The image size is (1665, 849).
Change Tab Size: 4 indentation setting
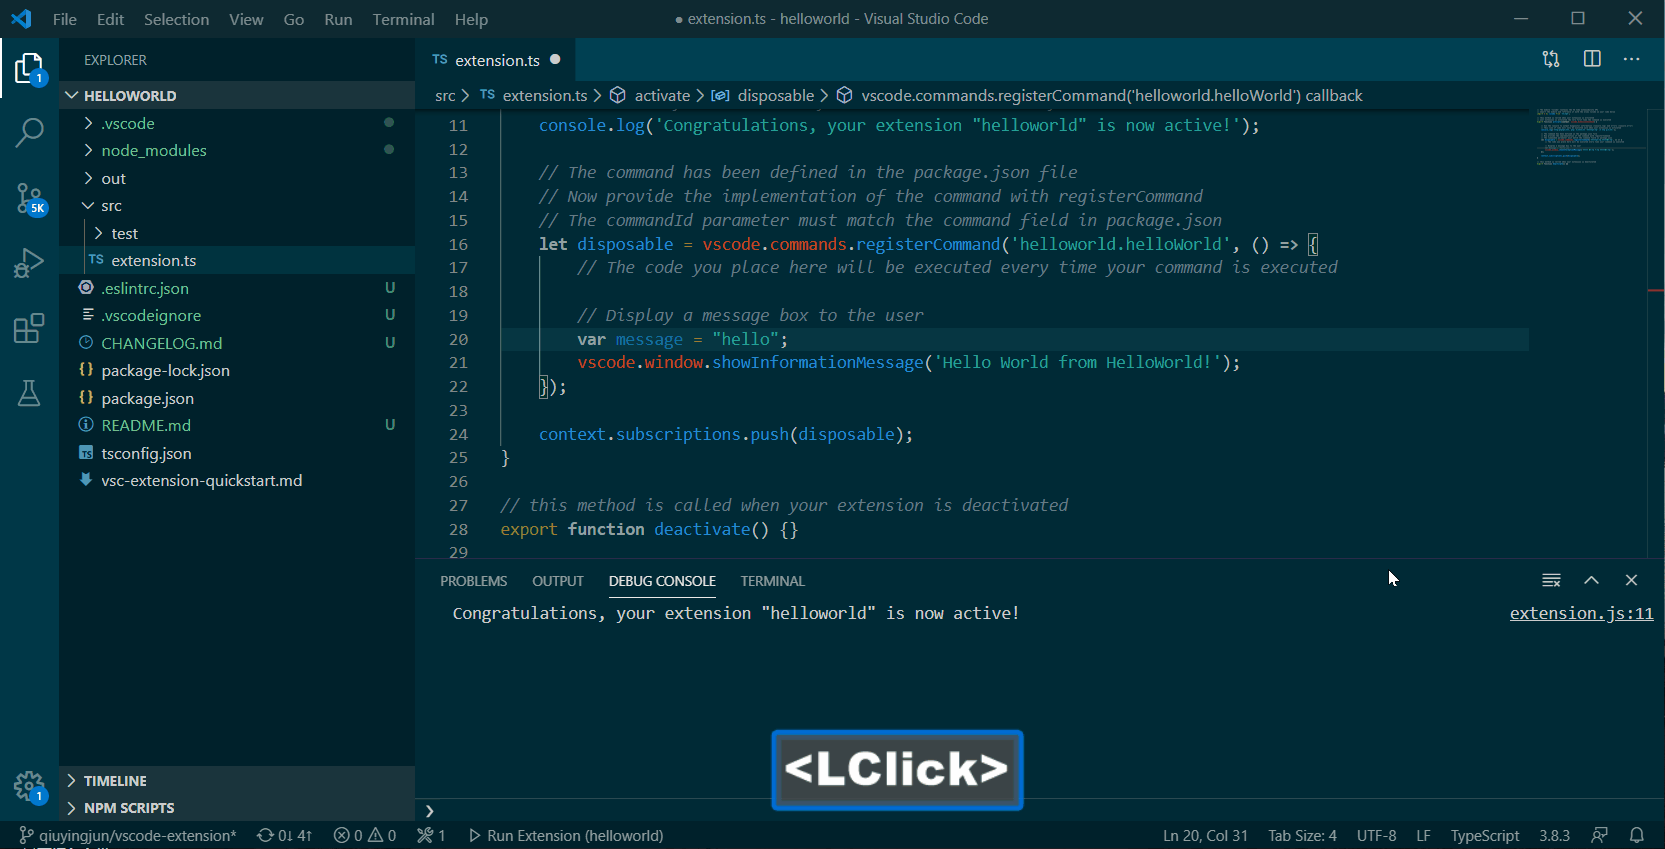1302,835
